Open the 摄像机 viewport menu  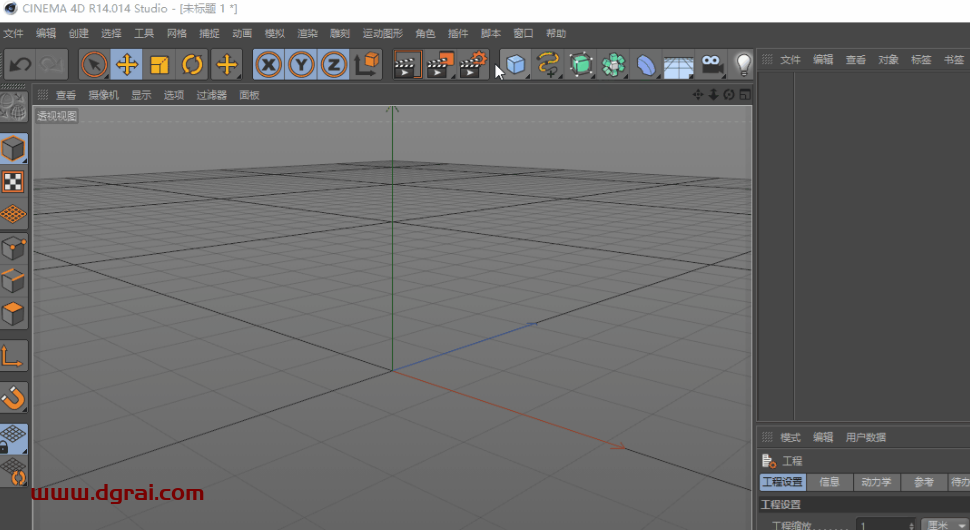click(x=103, y=96)
